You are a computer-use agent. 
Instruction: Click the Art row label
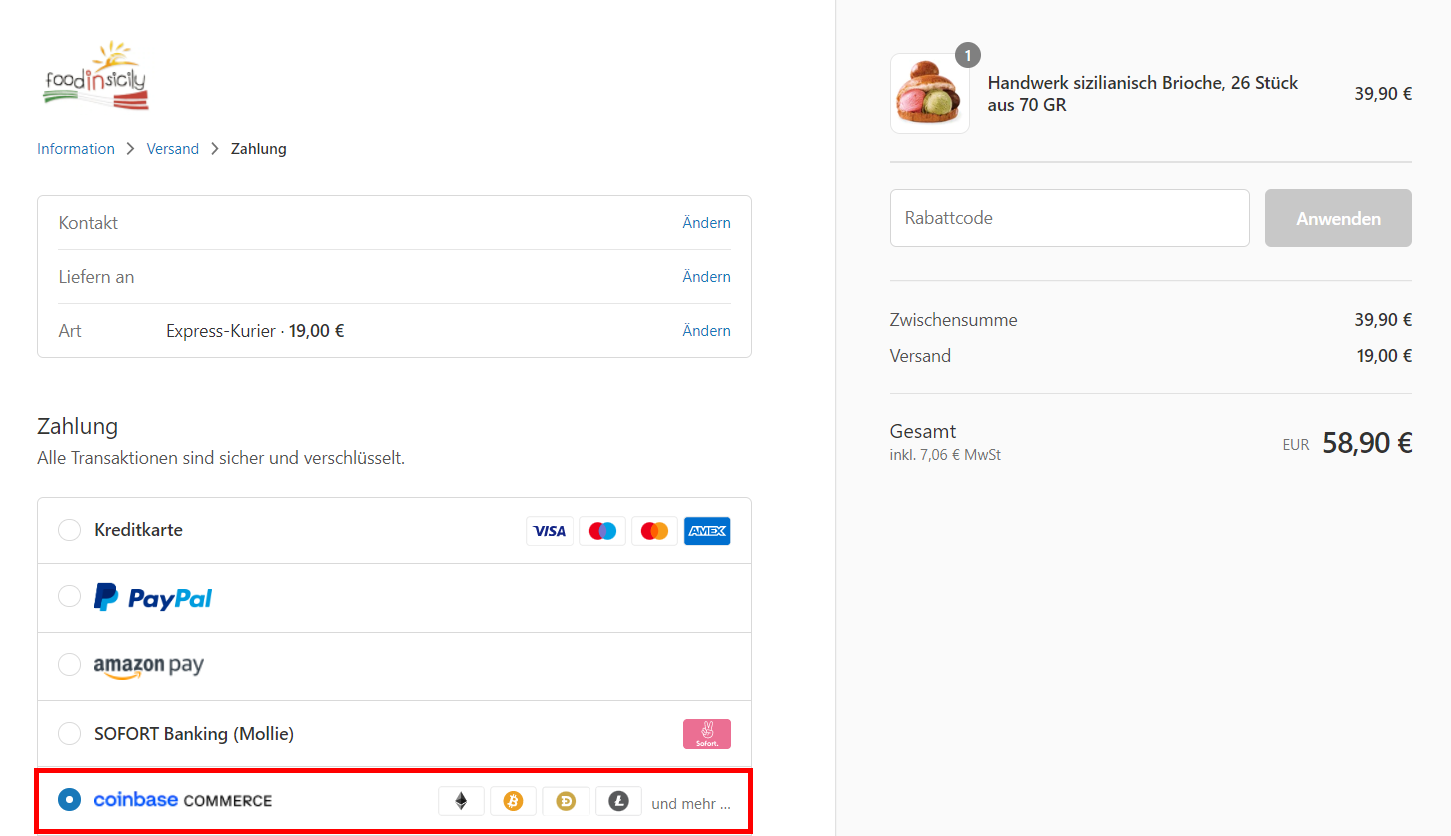pyautogui.click(x=70, y=331)
